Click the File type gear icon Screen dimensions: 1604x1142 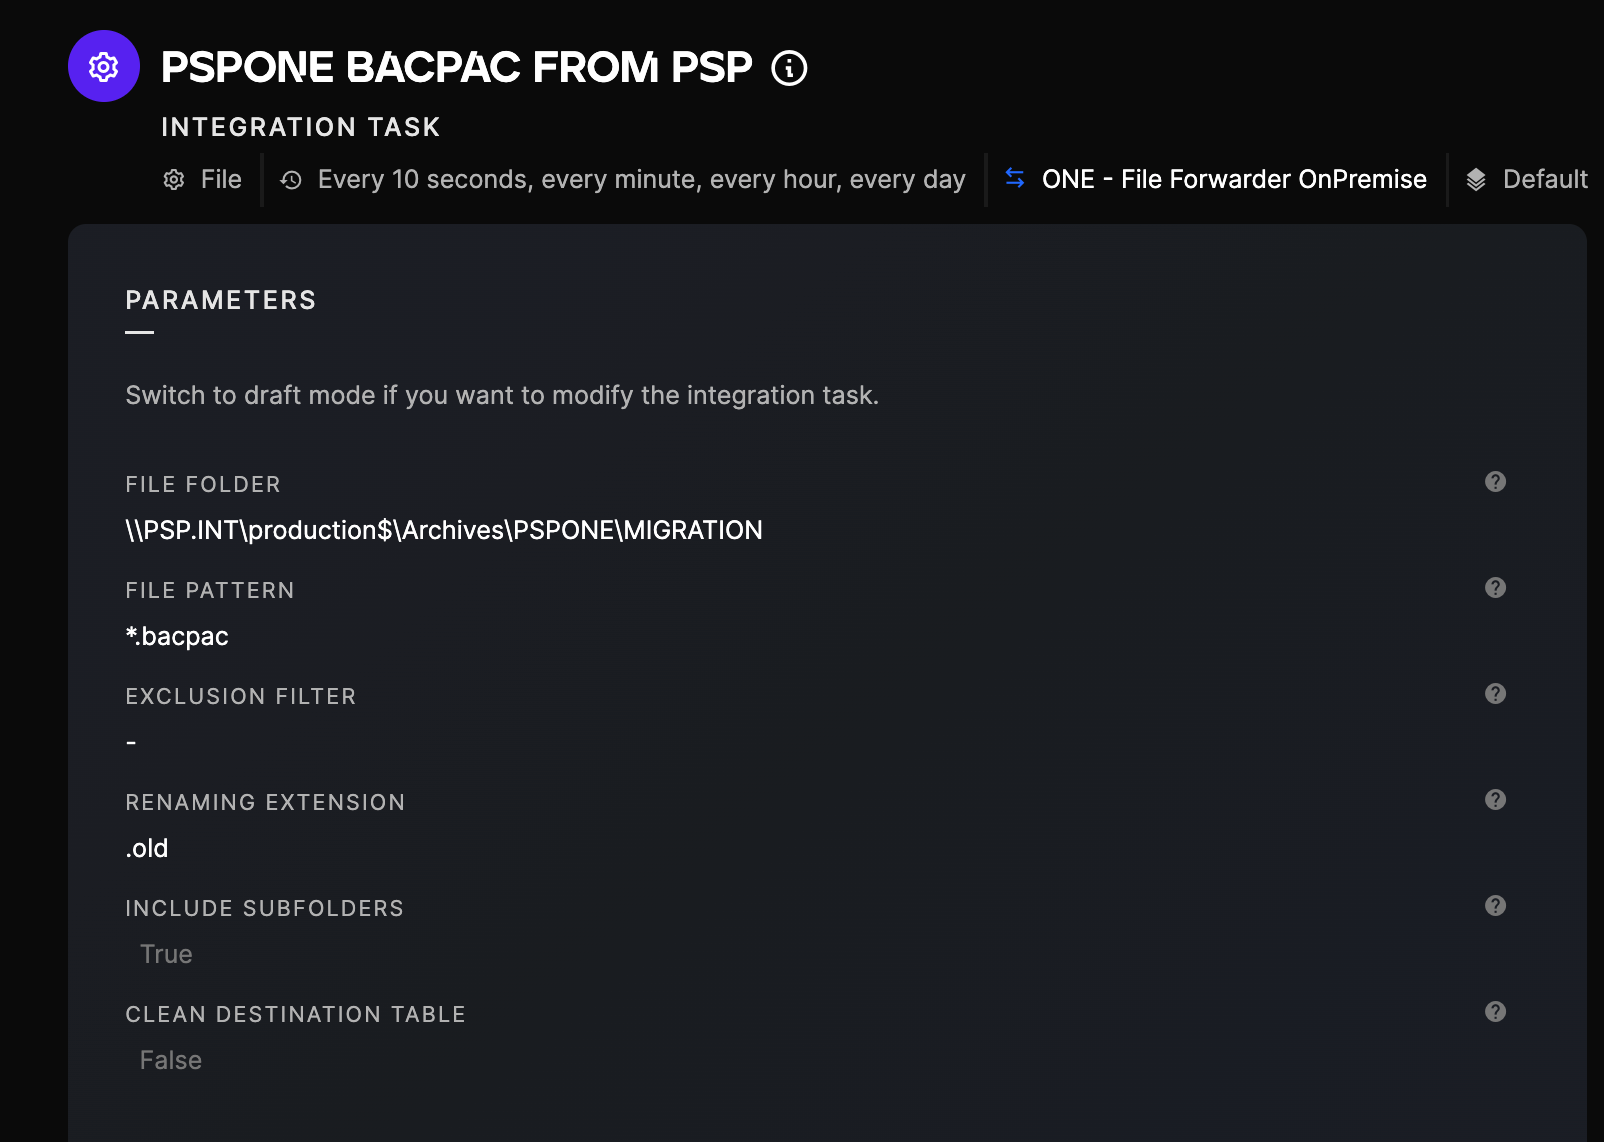point(174,180)
